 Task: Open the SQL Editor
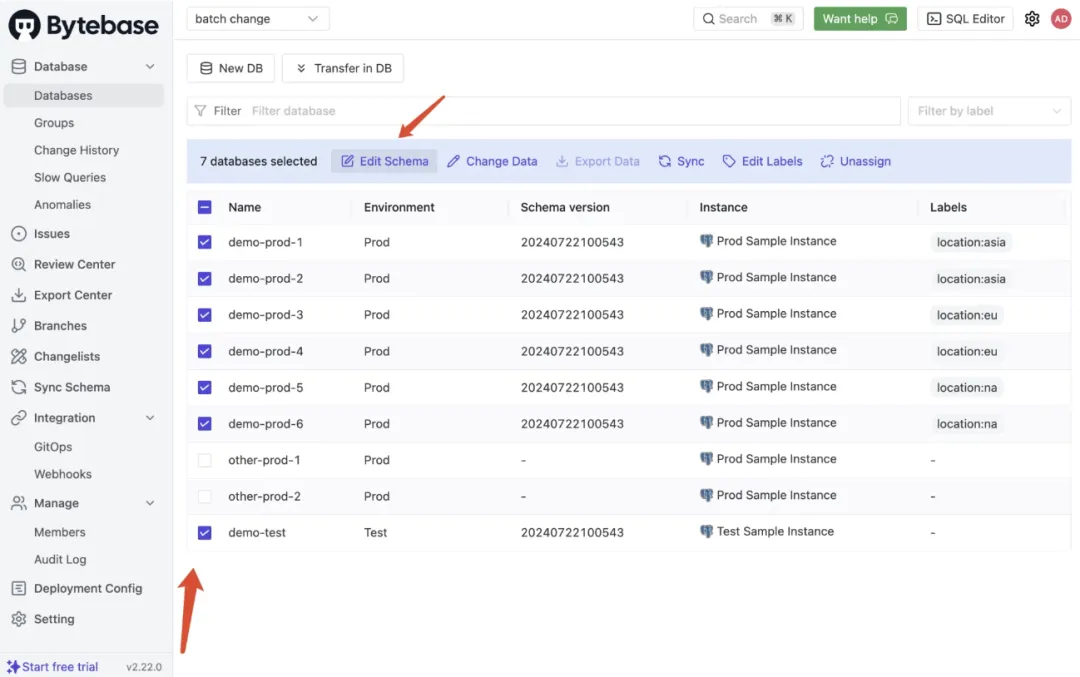[965, 19]
